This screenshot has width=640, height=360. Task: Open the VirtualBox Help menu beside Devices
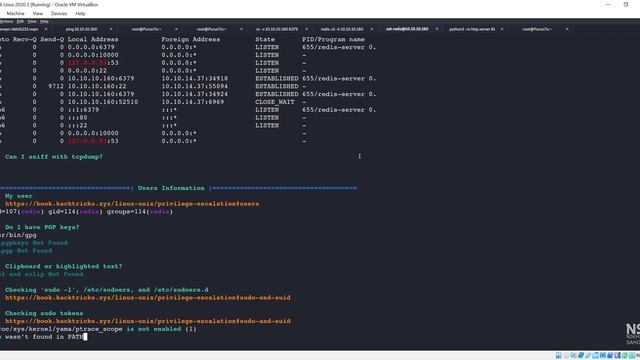click(80, 13)
